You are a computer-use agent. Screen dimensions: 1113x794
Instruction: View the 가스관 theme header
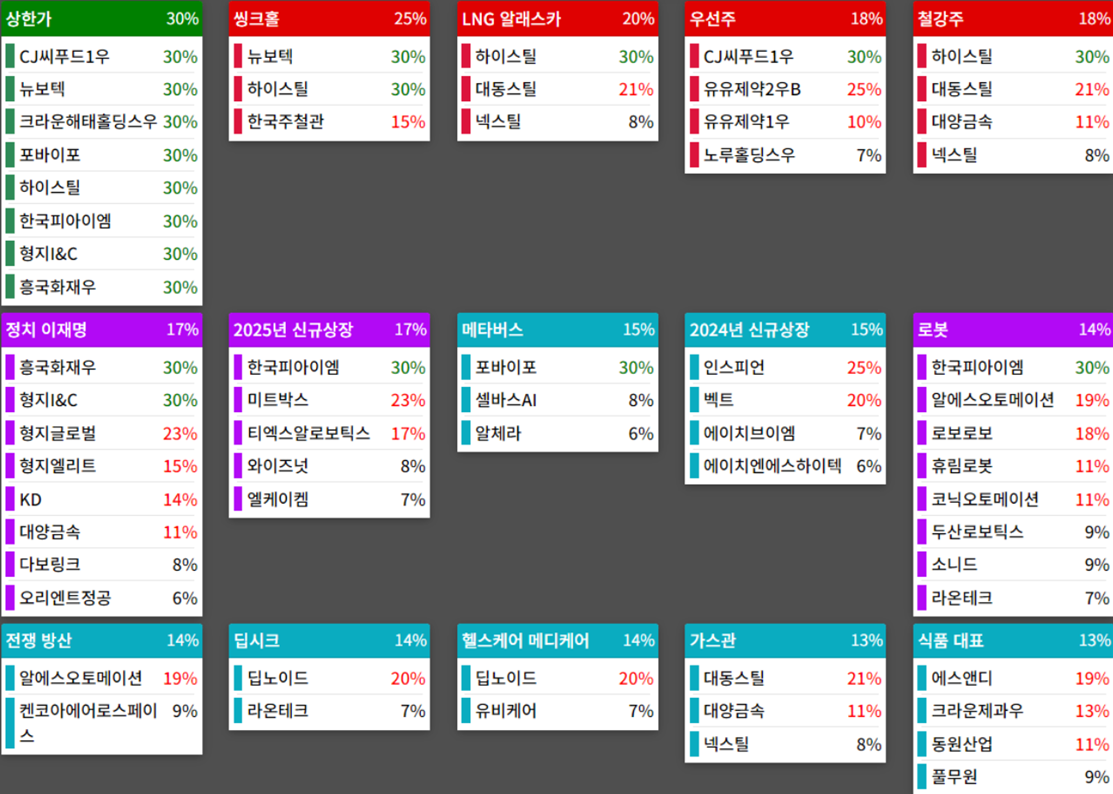coord(785,641)
